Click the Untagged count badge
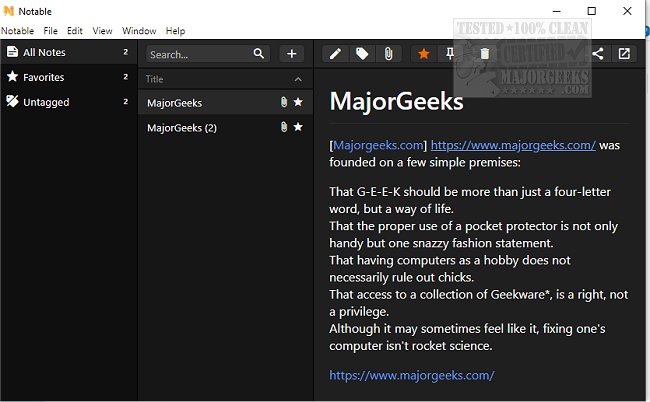 click(126, 102)
